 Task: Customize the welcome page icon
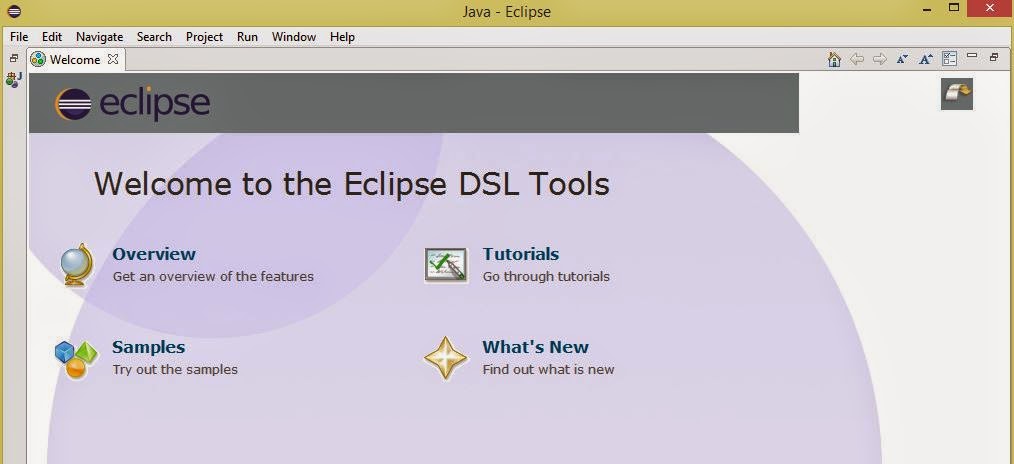tap(949, 59)
